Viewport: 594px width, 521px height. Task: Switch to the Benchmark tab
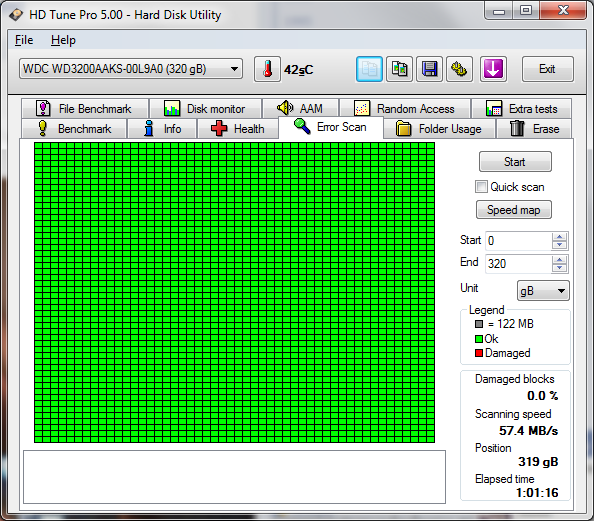[74, 129]
